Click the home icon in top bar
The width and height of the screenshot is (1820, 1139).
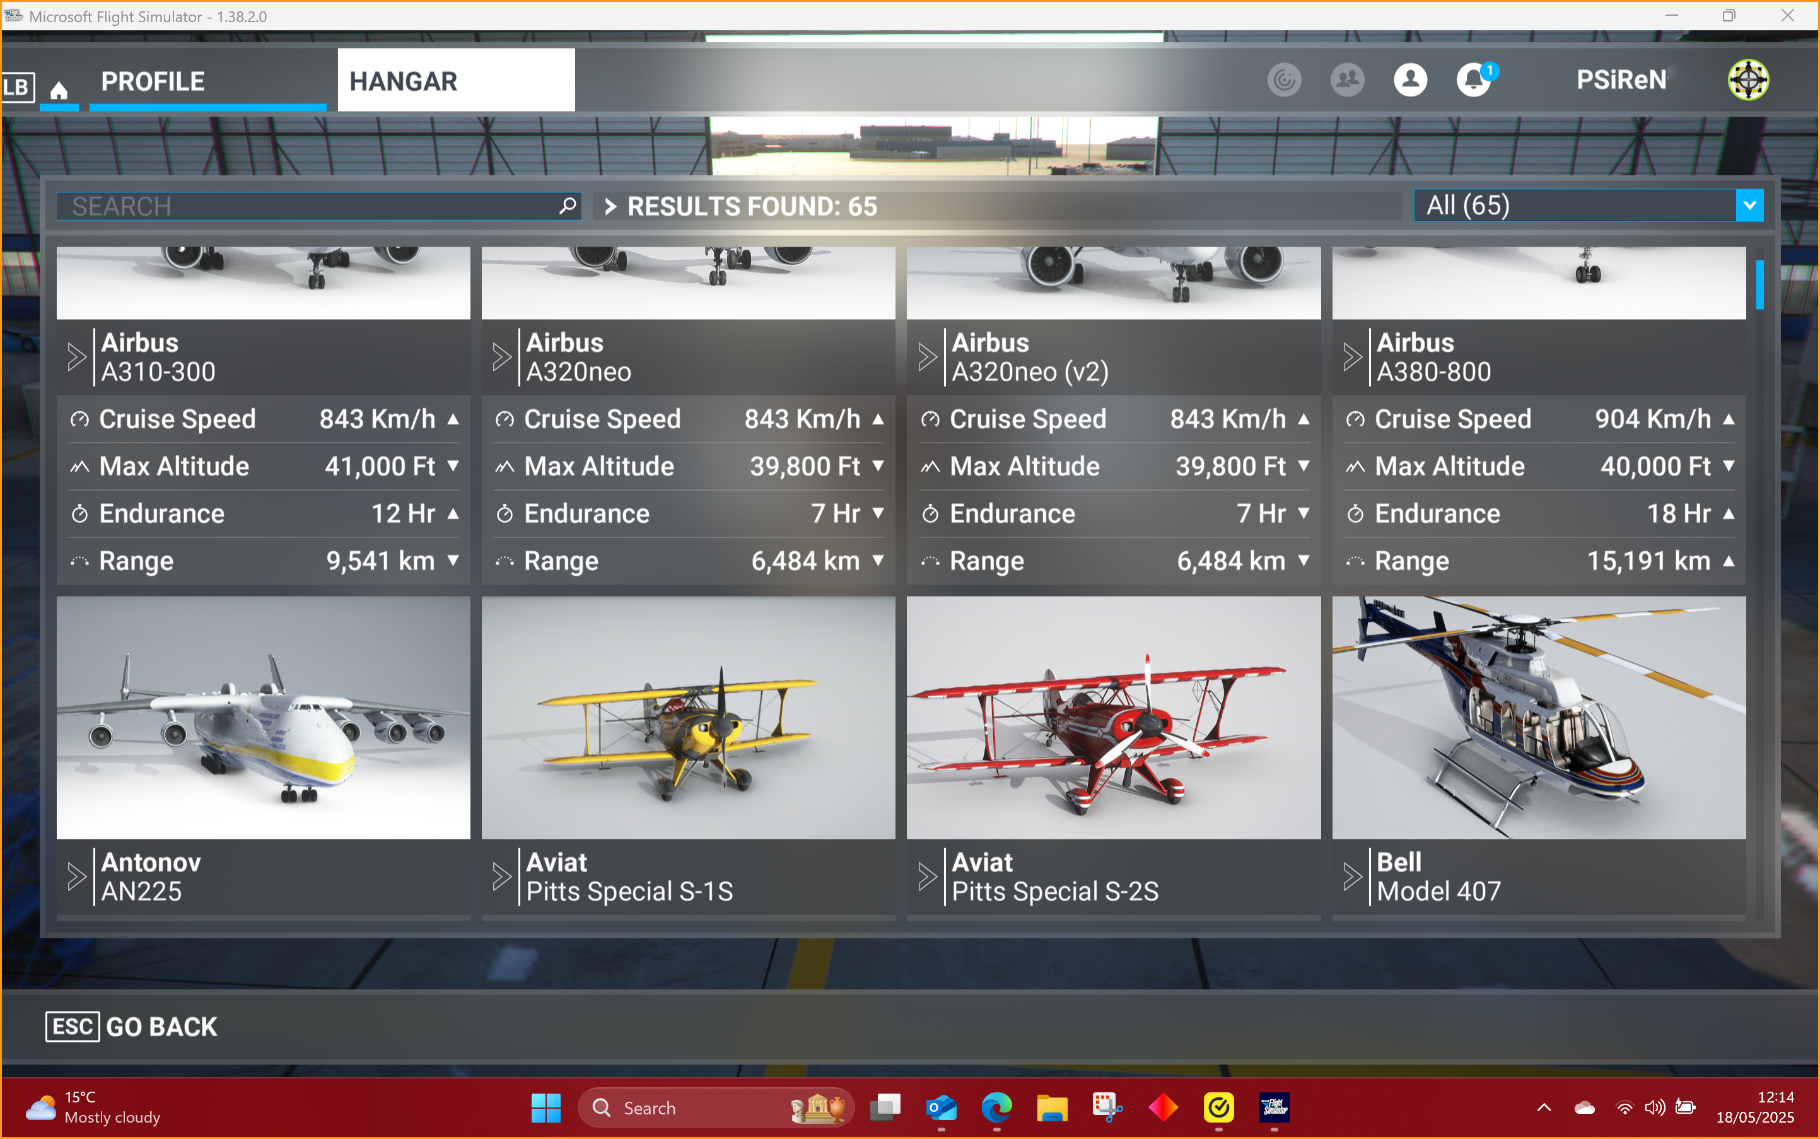[59, 91]
